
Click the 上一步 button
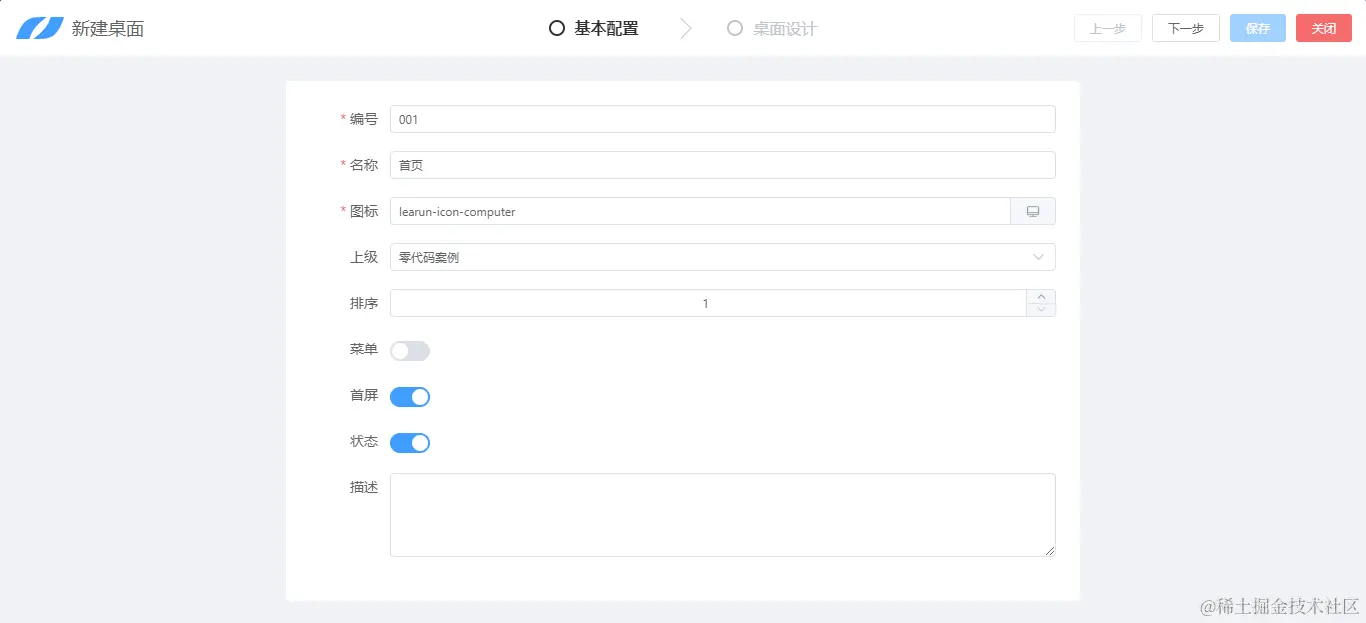tap(1107, 28)
